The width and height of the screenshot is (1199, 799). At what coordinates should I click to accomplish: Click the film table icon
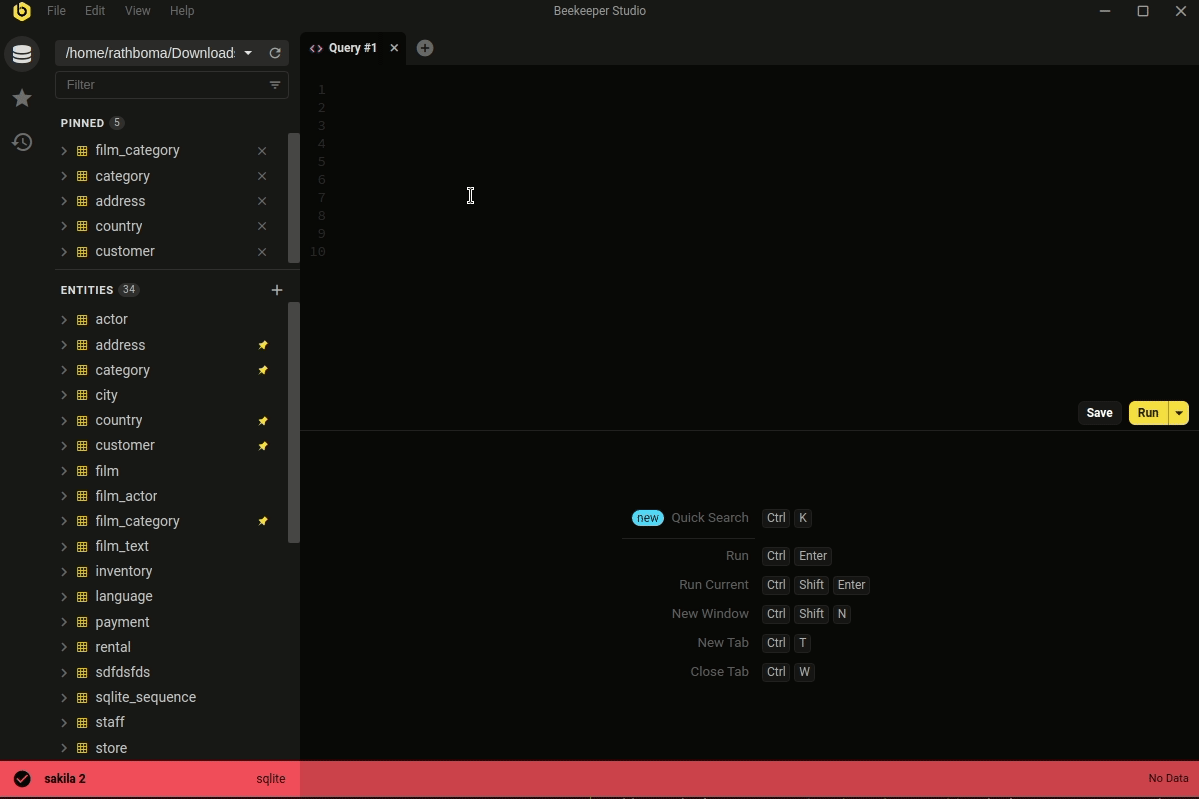coord(82,471)
